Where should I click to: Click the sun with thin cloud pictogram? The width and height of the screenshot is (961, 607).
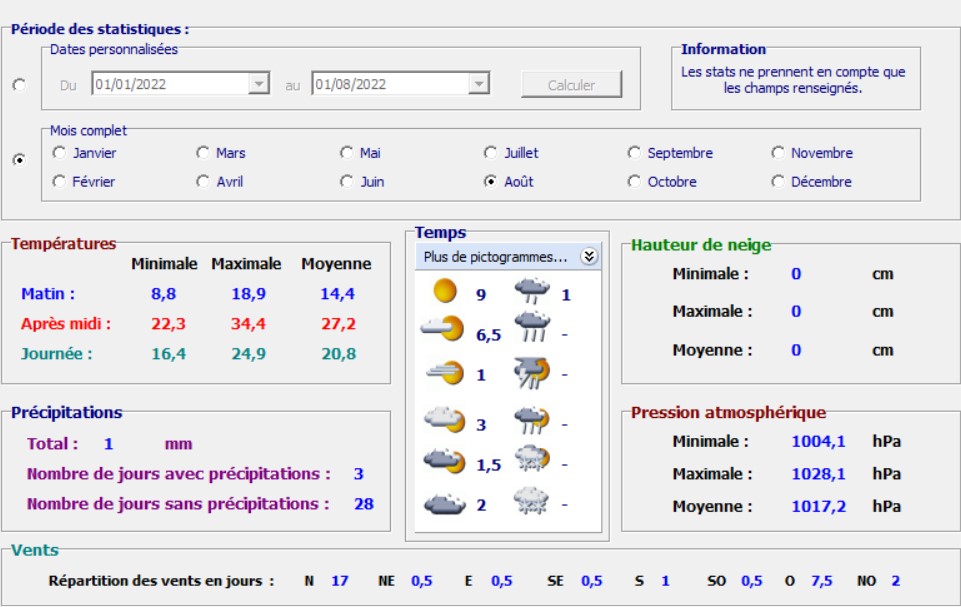click(x=443, y=329)
